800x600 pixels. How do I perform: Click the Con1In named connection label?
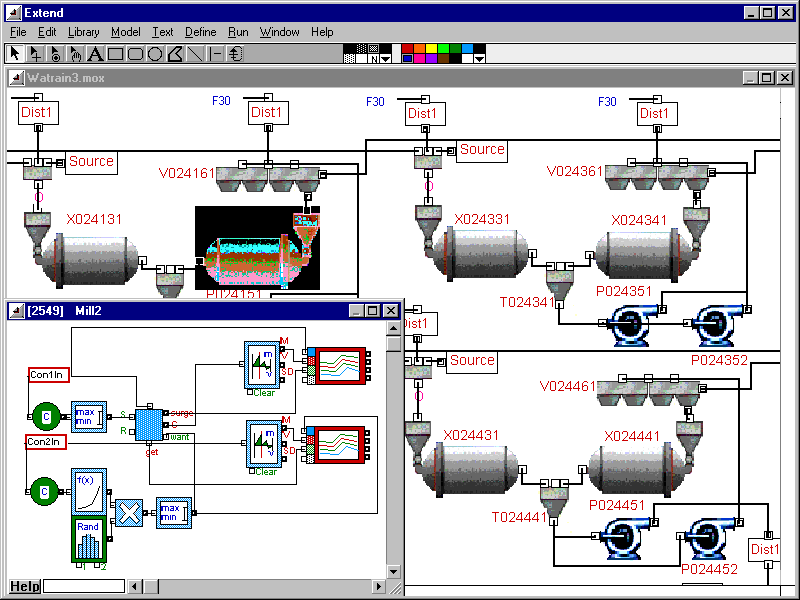tap(48, 374)
